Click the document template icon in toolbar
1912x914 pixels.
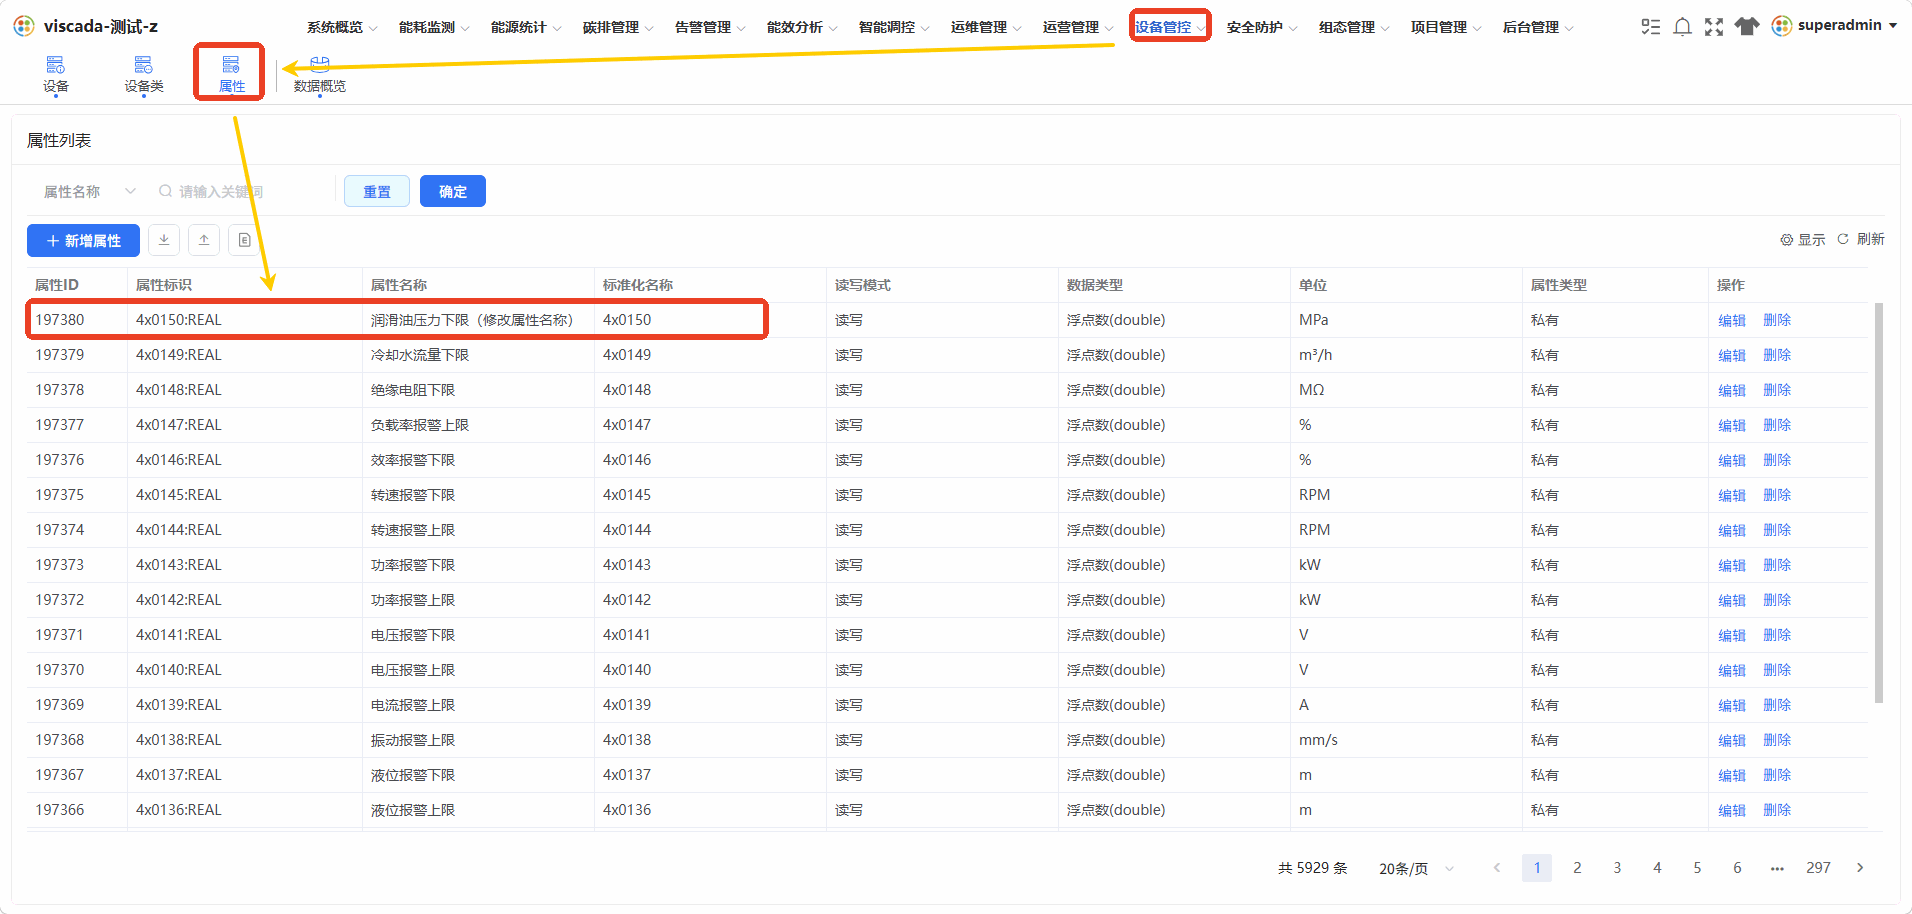coord(244,240)
